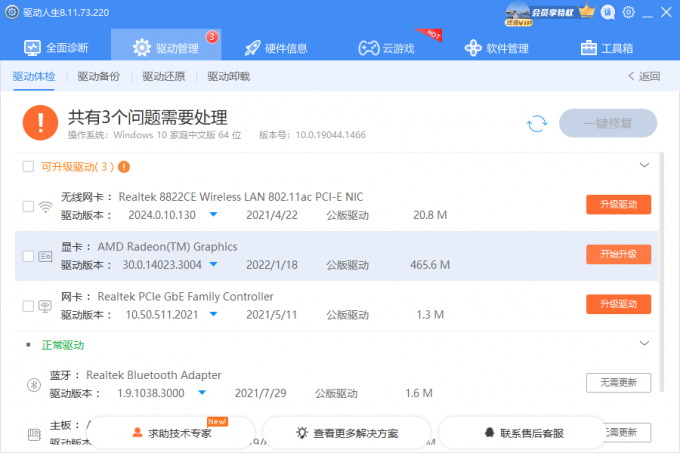
Task: Click the 2022/1/18 driver date
Action: (272, 265)
